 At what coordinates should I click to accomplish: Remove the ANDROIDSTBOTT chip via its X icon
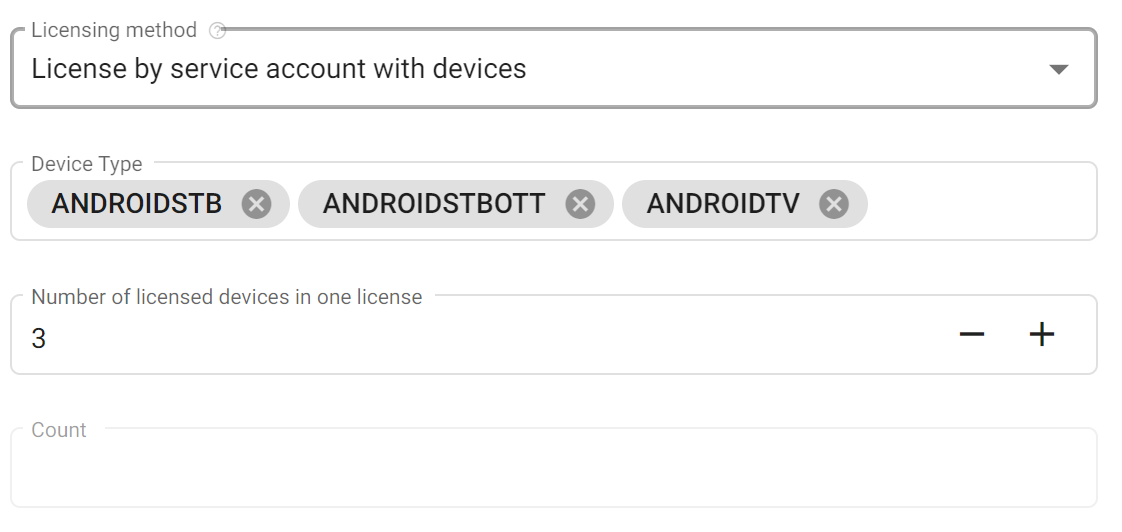(x=580, y=204)
